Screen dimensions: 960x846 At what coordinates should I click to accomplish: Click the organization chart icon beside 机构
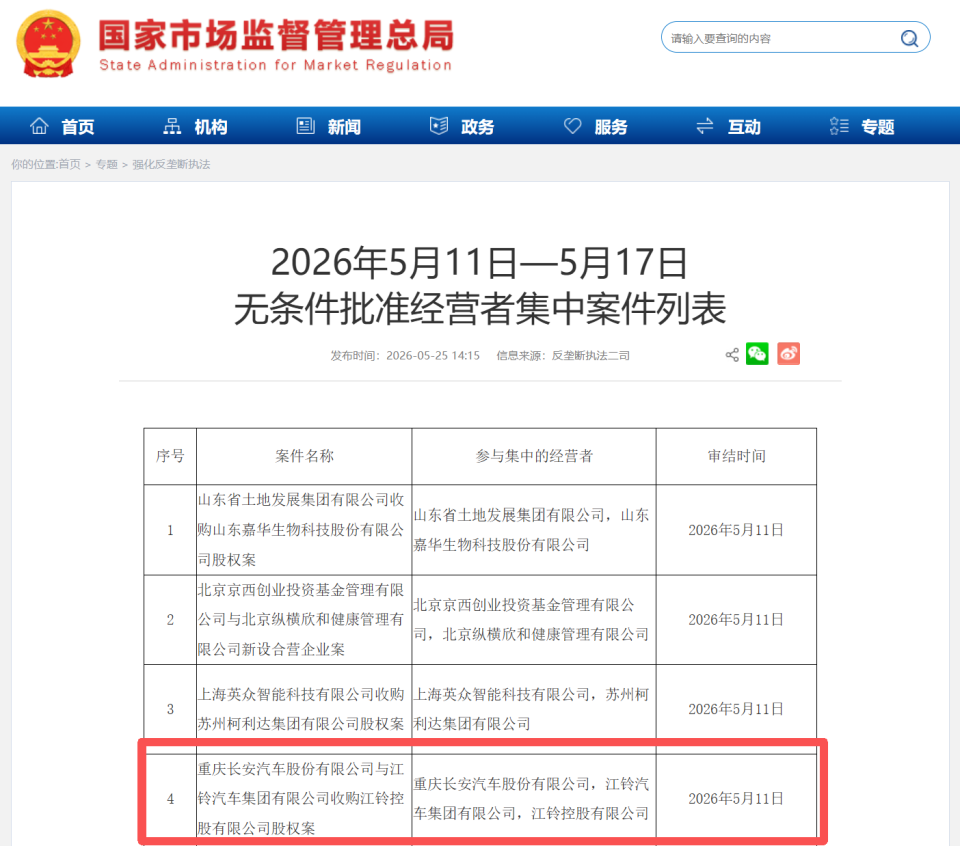[172, 126]
